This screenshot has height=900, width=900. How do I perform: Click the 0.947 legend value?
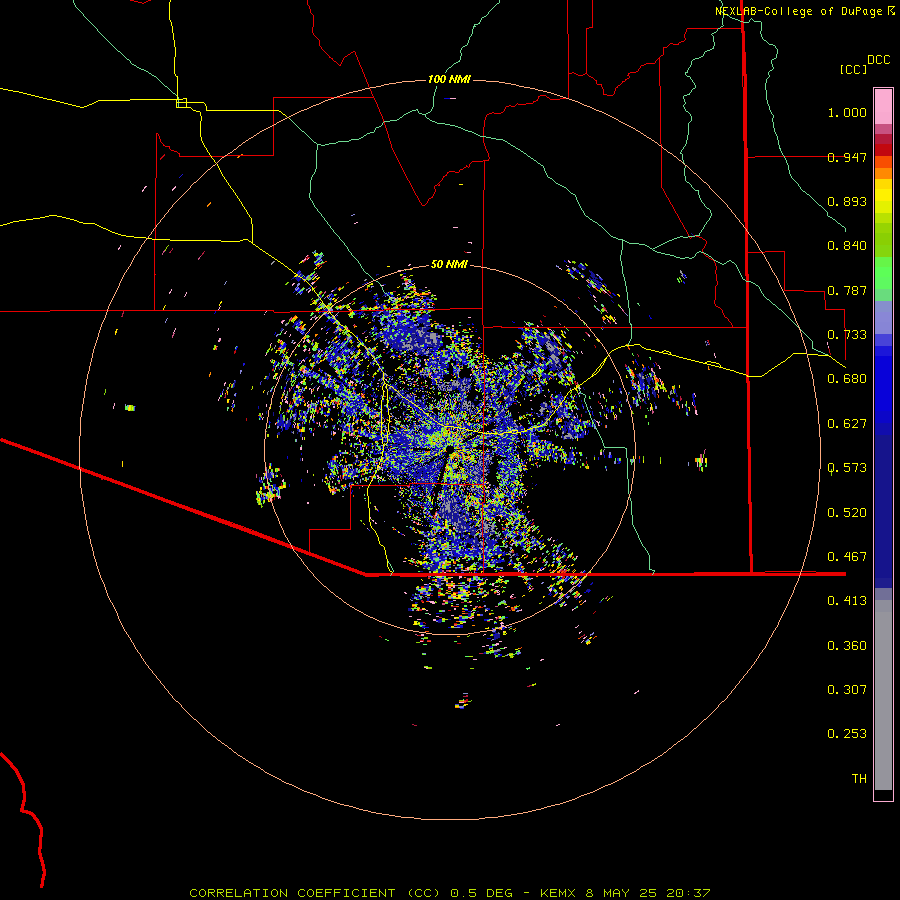point(847,157)
